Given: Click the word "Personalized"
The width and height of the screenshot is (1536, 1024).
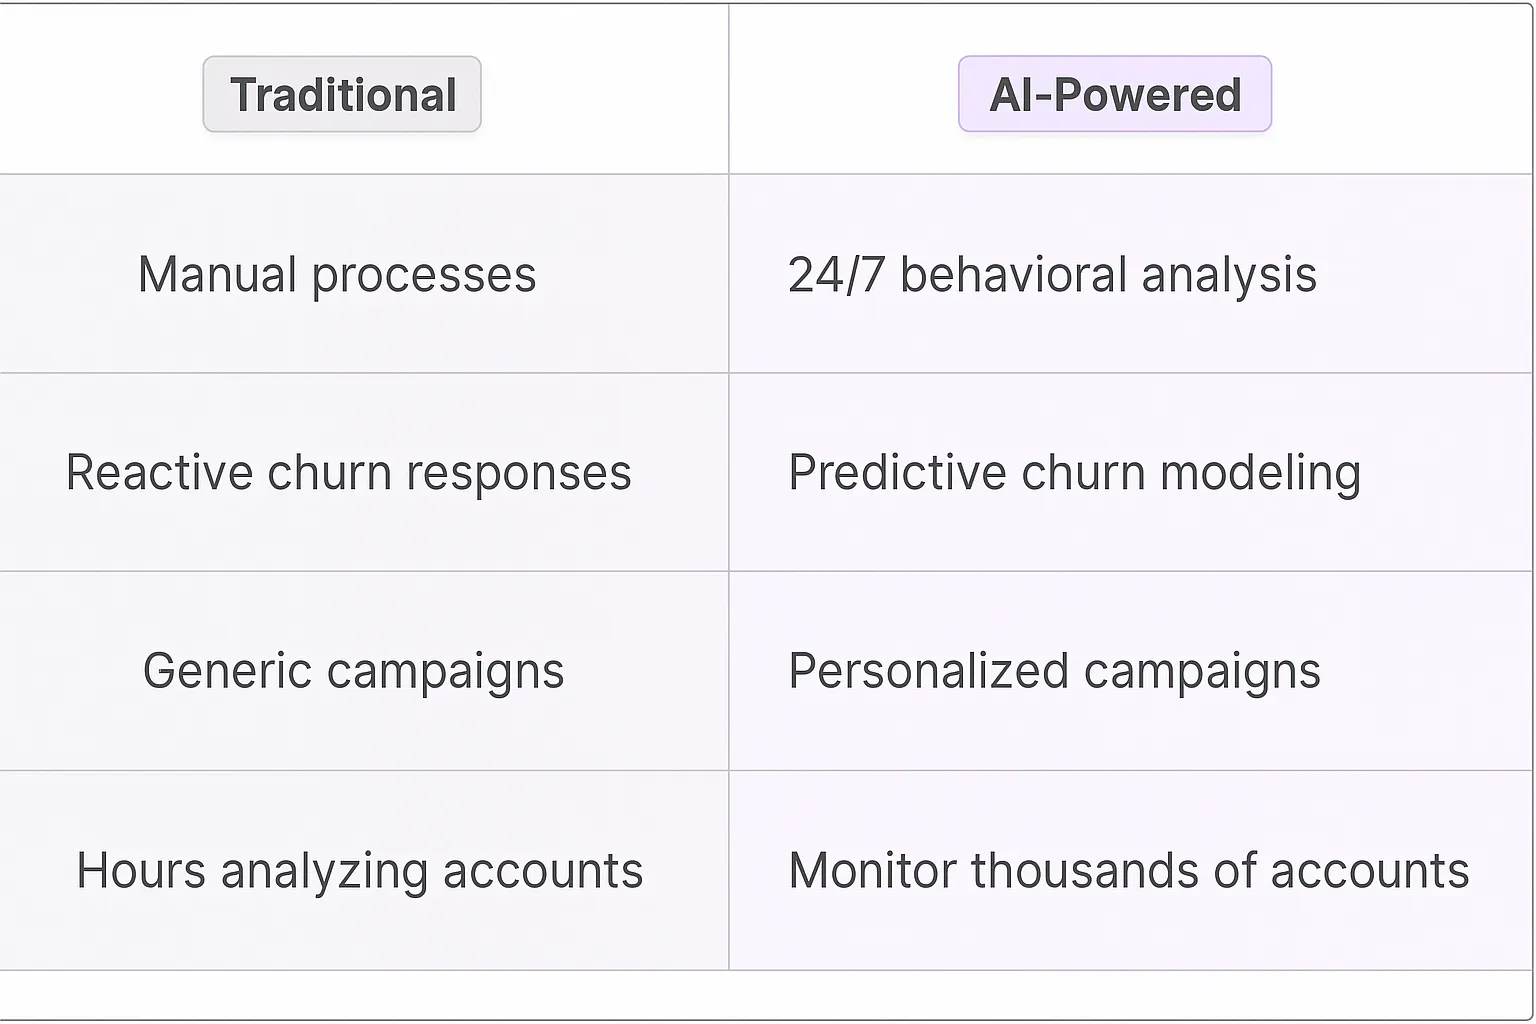Looking at the screenshot, I should tap(928, 671).
